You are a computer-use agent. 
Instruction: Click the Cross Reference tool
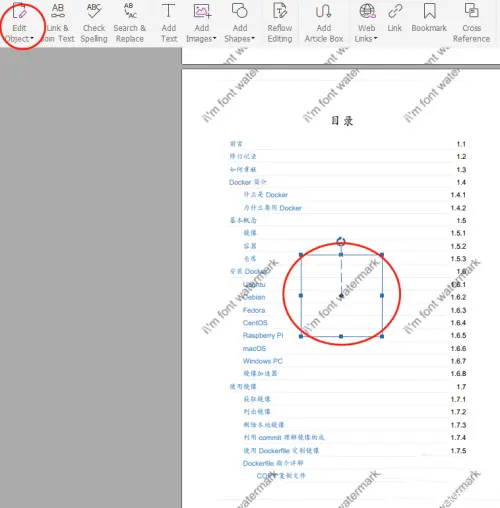click(471, 24)
